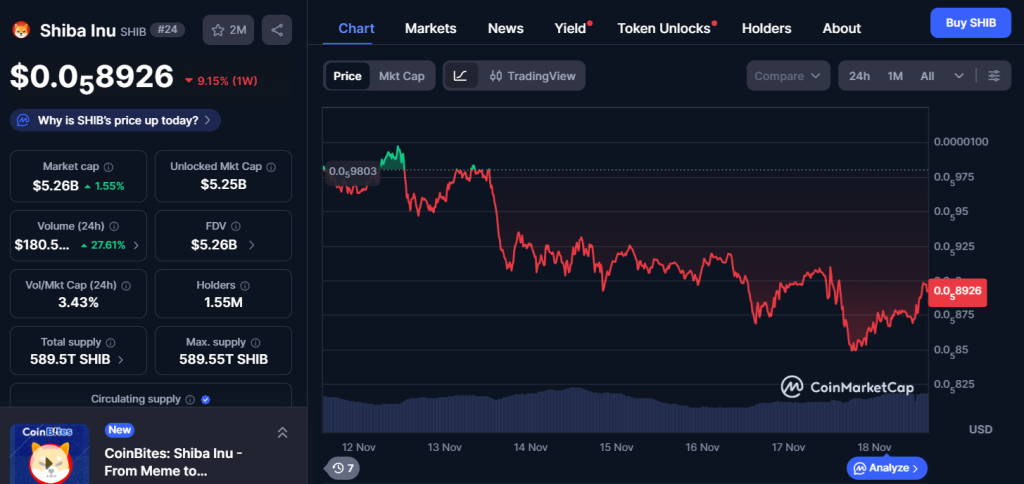Toggle chart to Mkt Cap view
Screen dimensions: 1024x484
point(401,76)
